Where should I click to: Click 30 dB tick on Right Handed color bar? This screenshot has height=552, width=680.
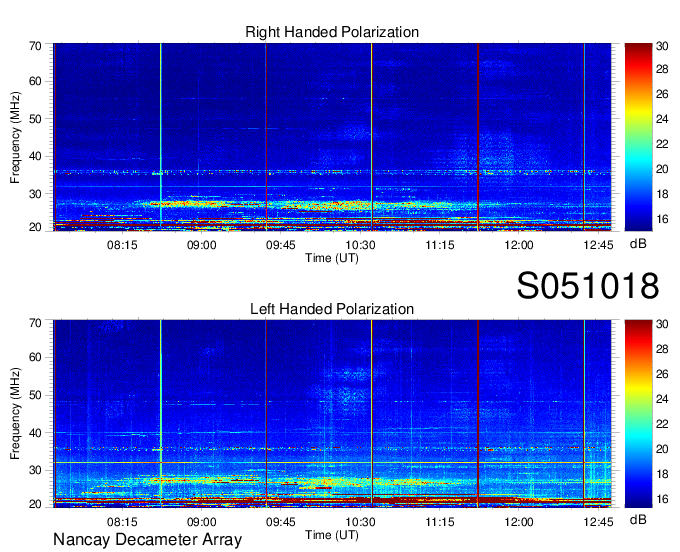pos(662,46)
